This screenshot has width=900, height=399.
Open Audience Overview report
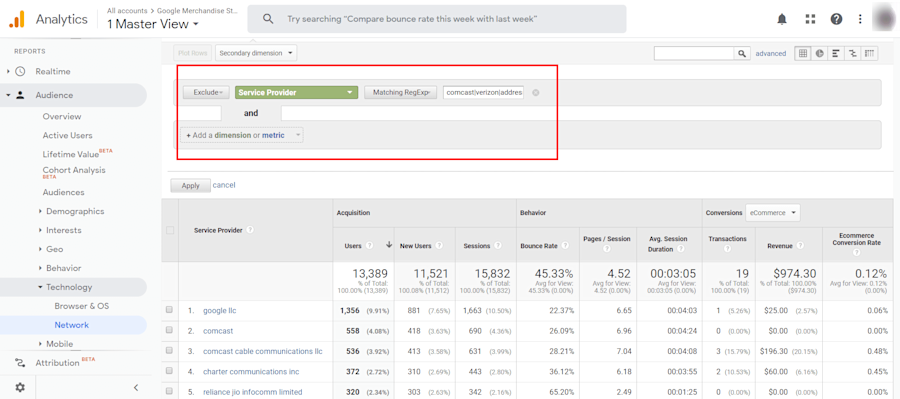(62, 117)
